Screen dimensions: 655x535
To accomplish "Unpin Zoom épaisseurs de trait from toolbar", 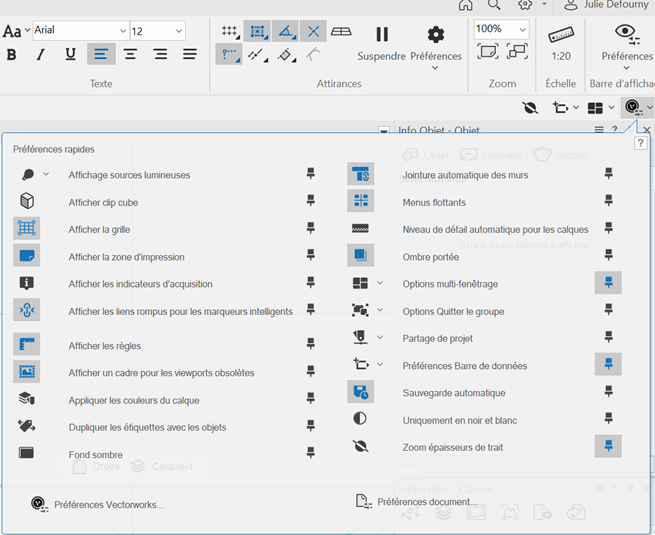I will click(x=608, y=446).
